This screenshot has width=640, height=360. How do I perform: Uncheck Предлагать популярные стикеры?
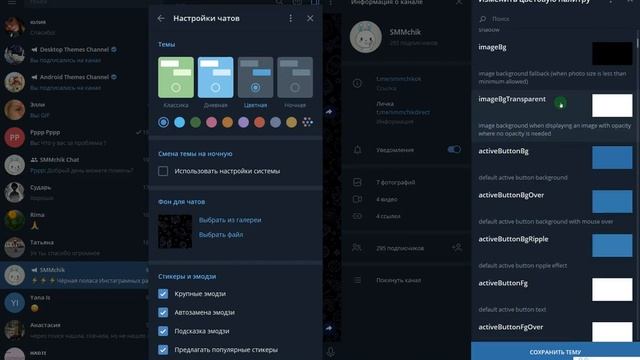pos(163,350)
